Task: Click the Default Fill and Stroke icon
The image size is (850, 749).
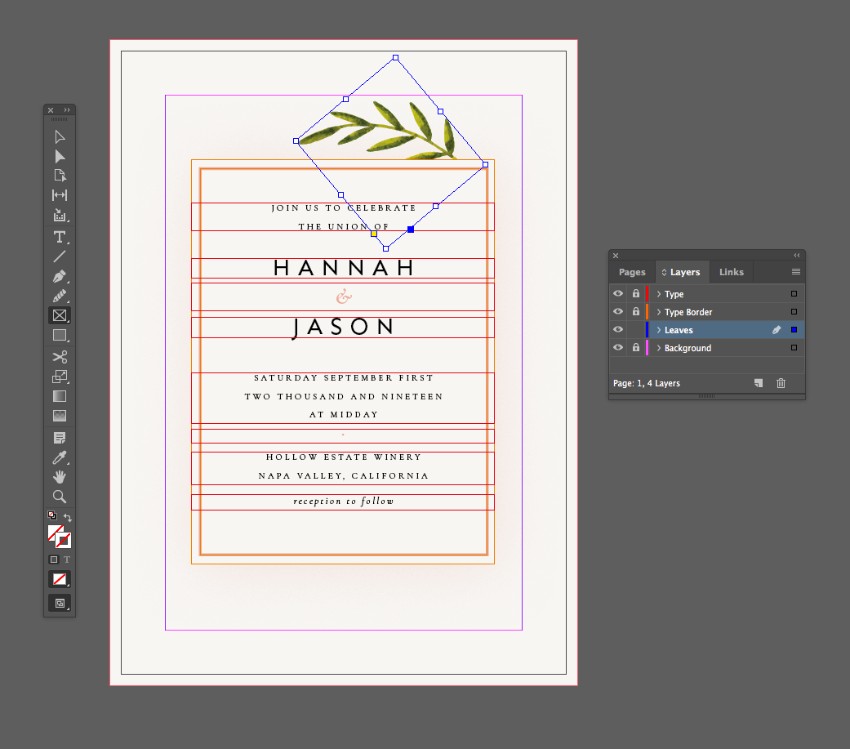Action: point(52,515)
